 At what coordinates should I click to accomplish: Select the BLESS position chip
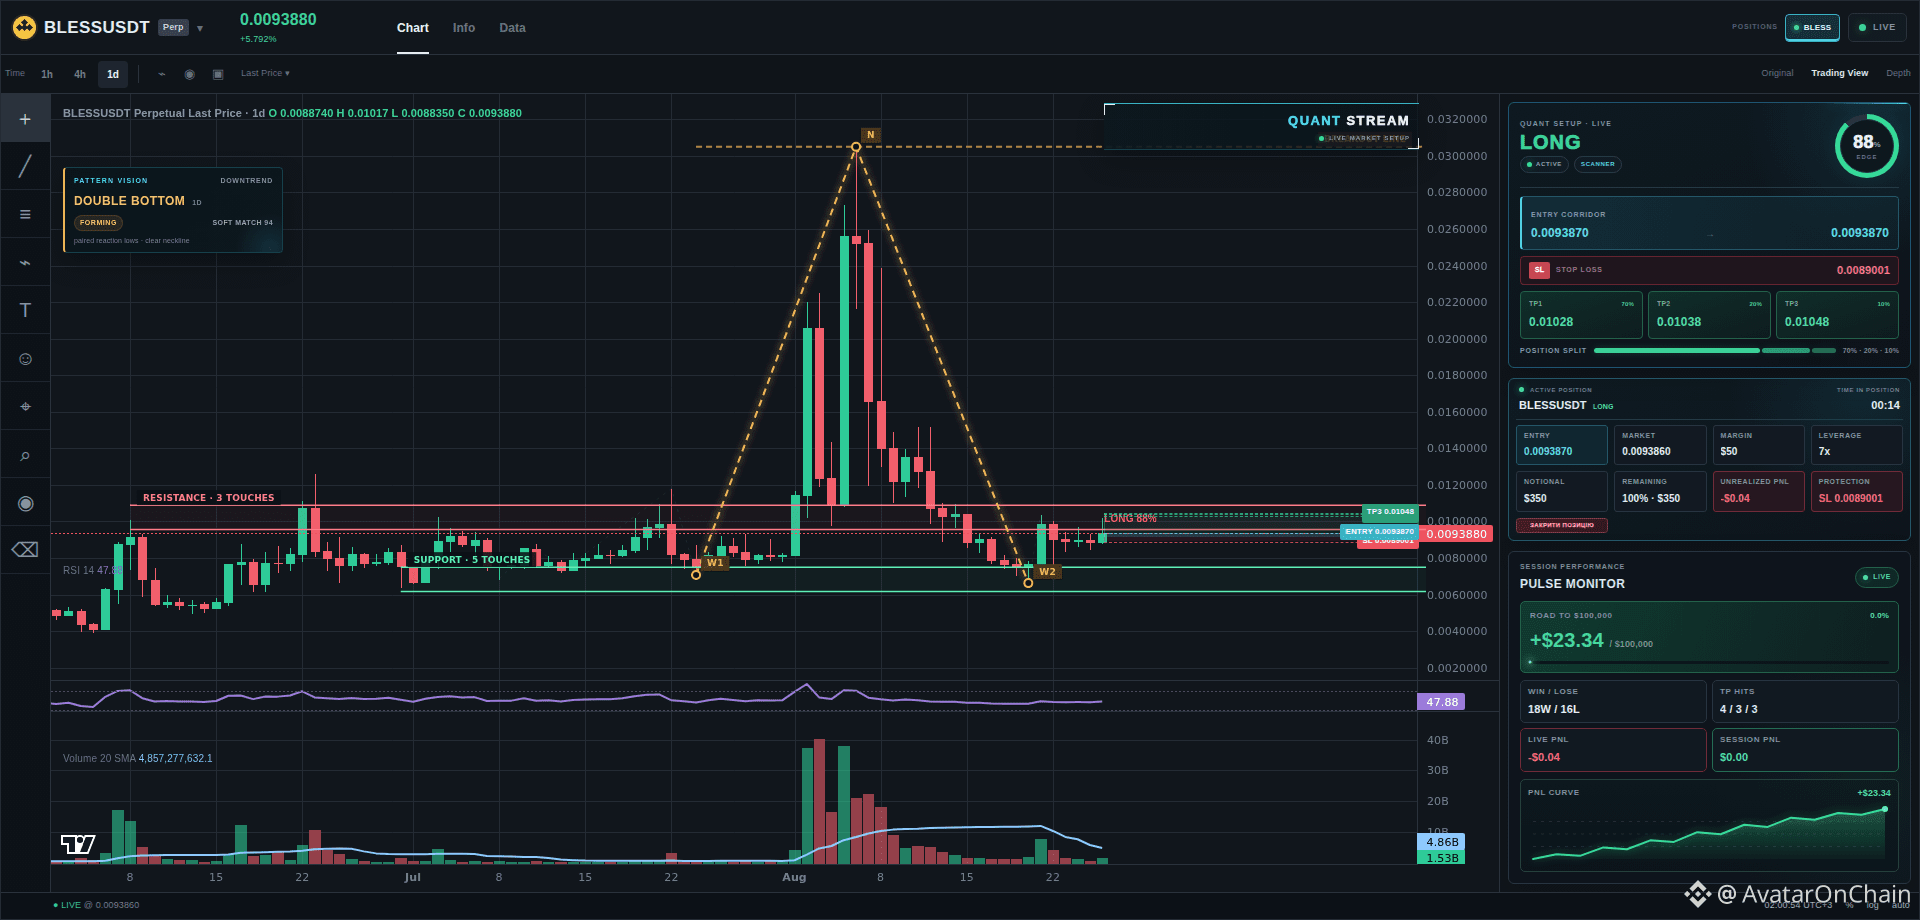1812,27
